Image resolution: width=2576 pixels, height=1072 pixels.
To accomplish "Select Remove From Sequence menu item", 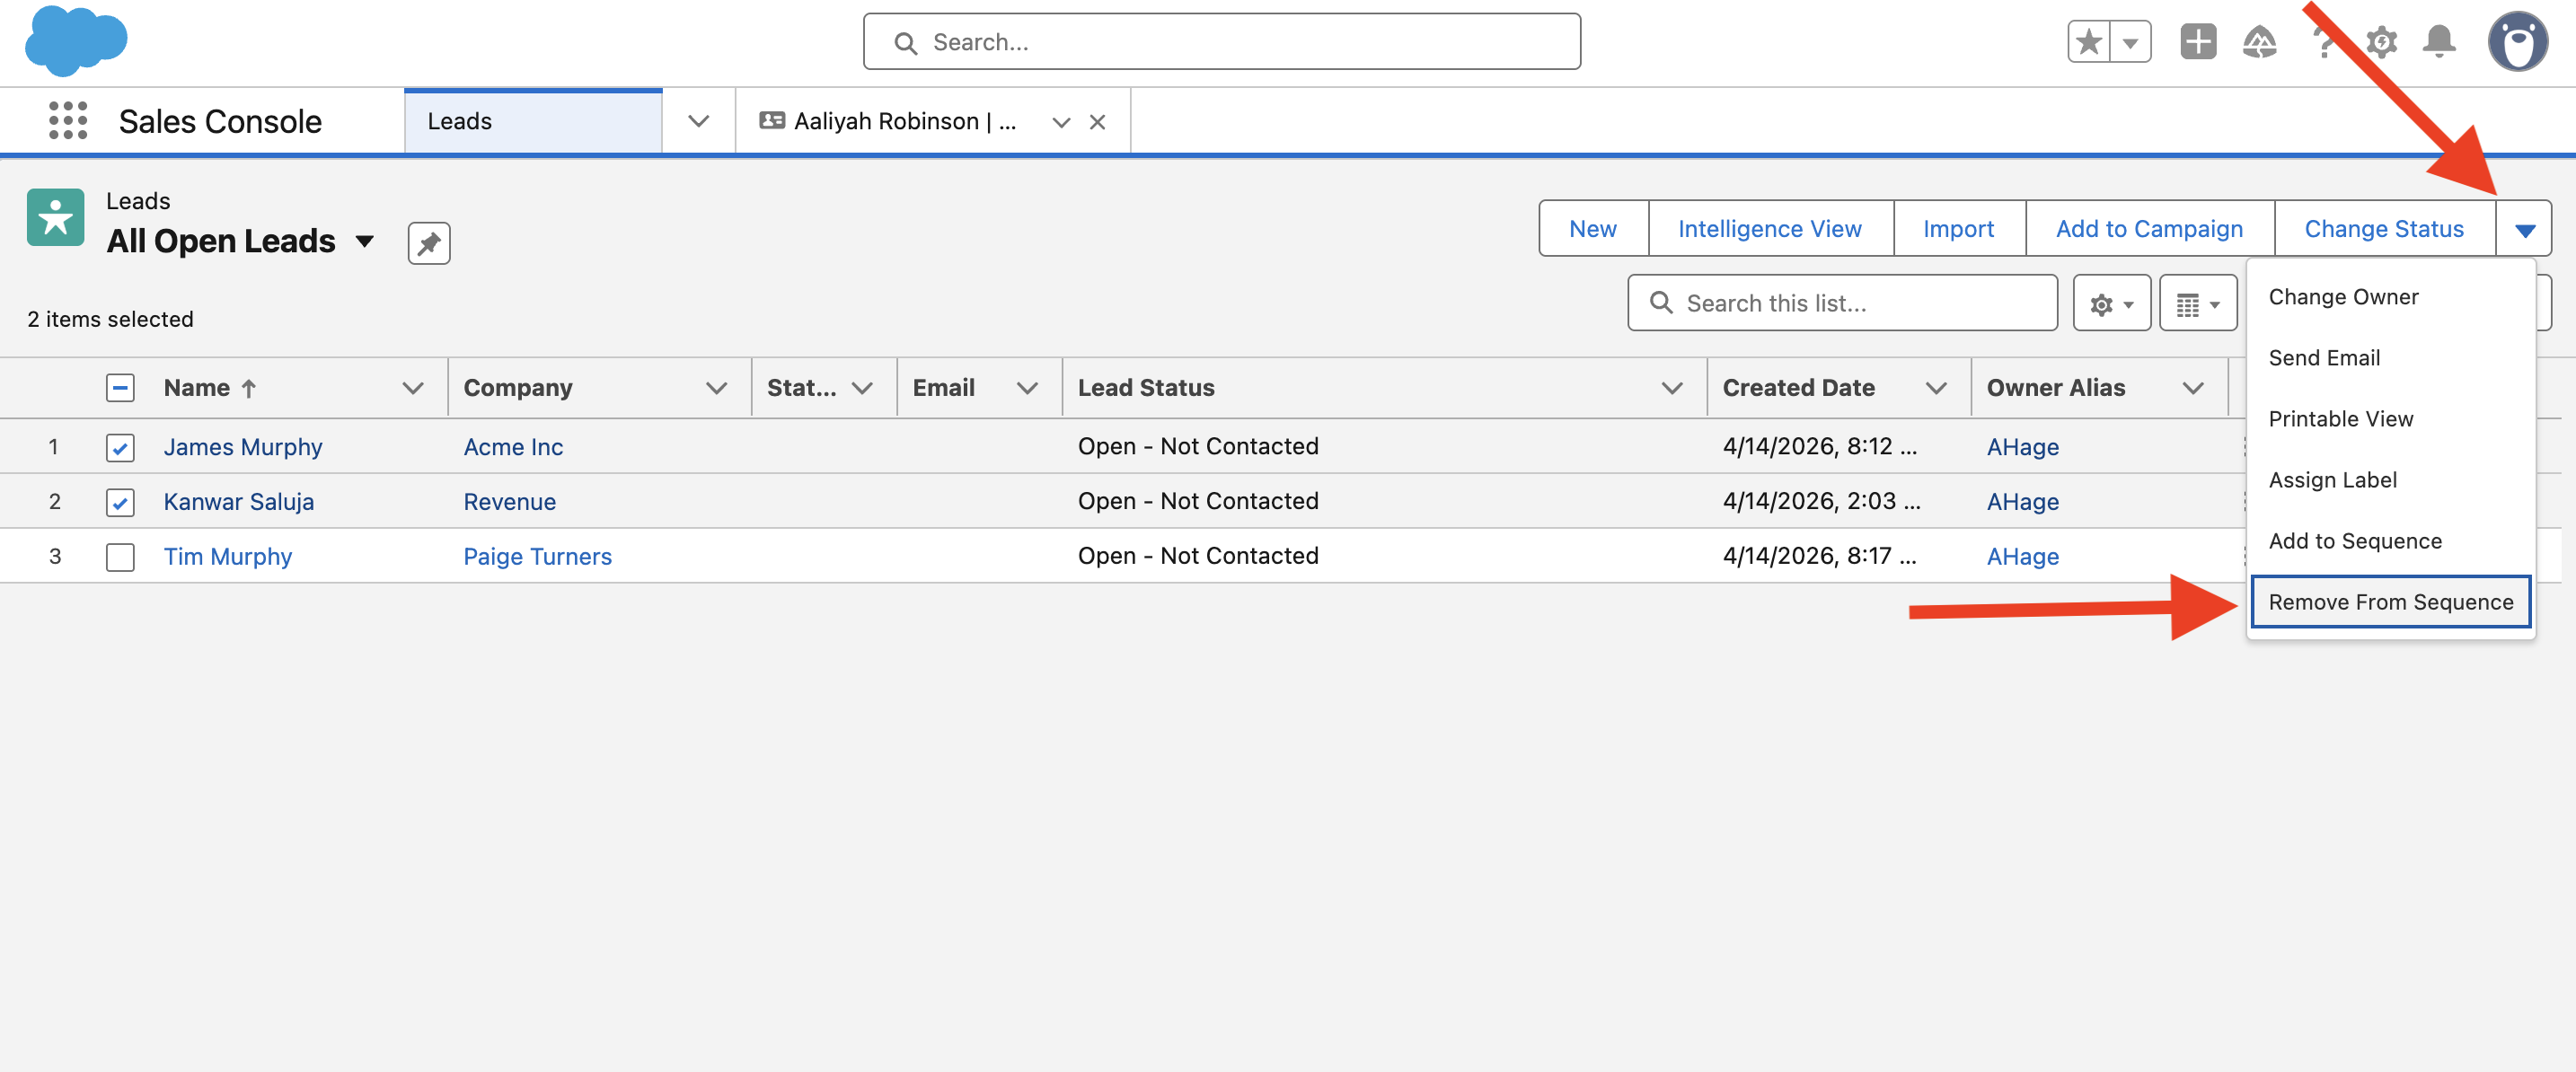I will tap(2390, 601).
